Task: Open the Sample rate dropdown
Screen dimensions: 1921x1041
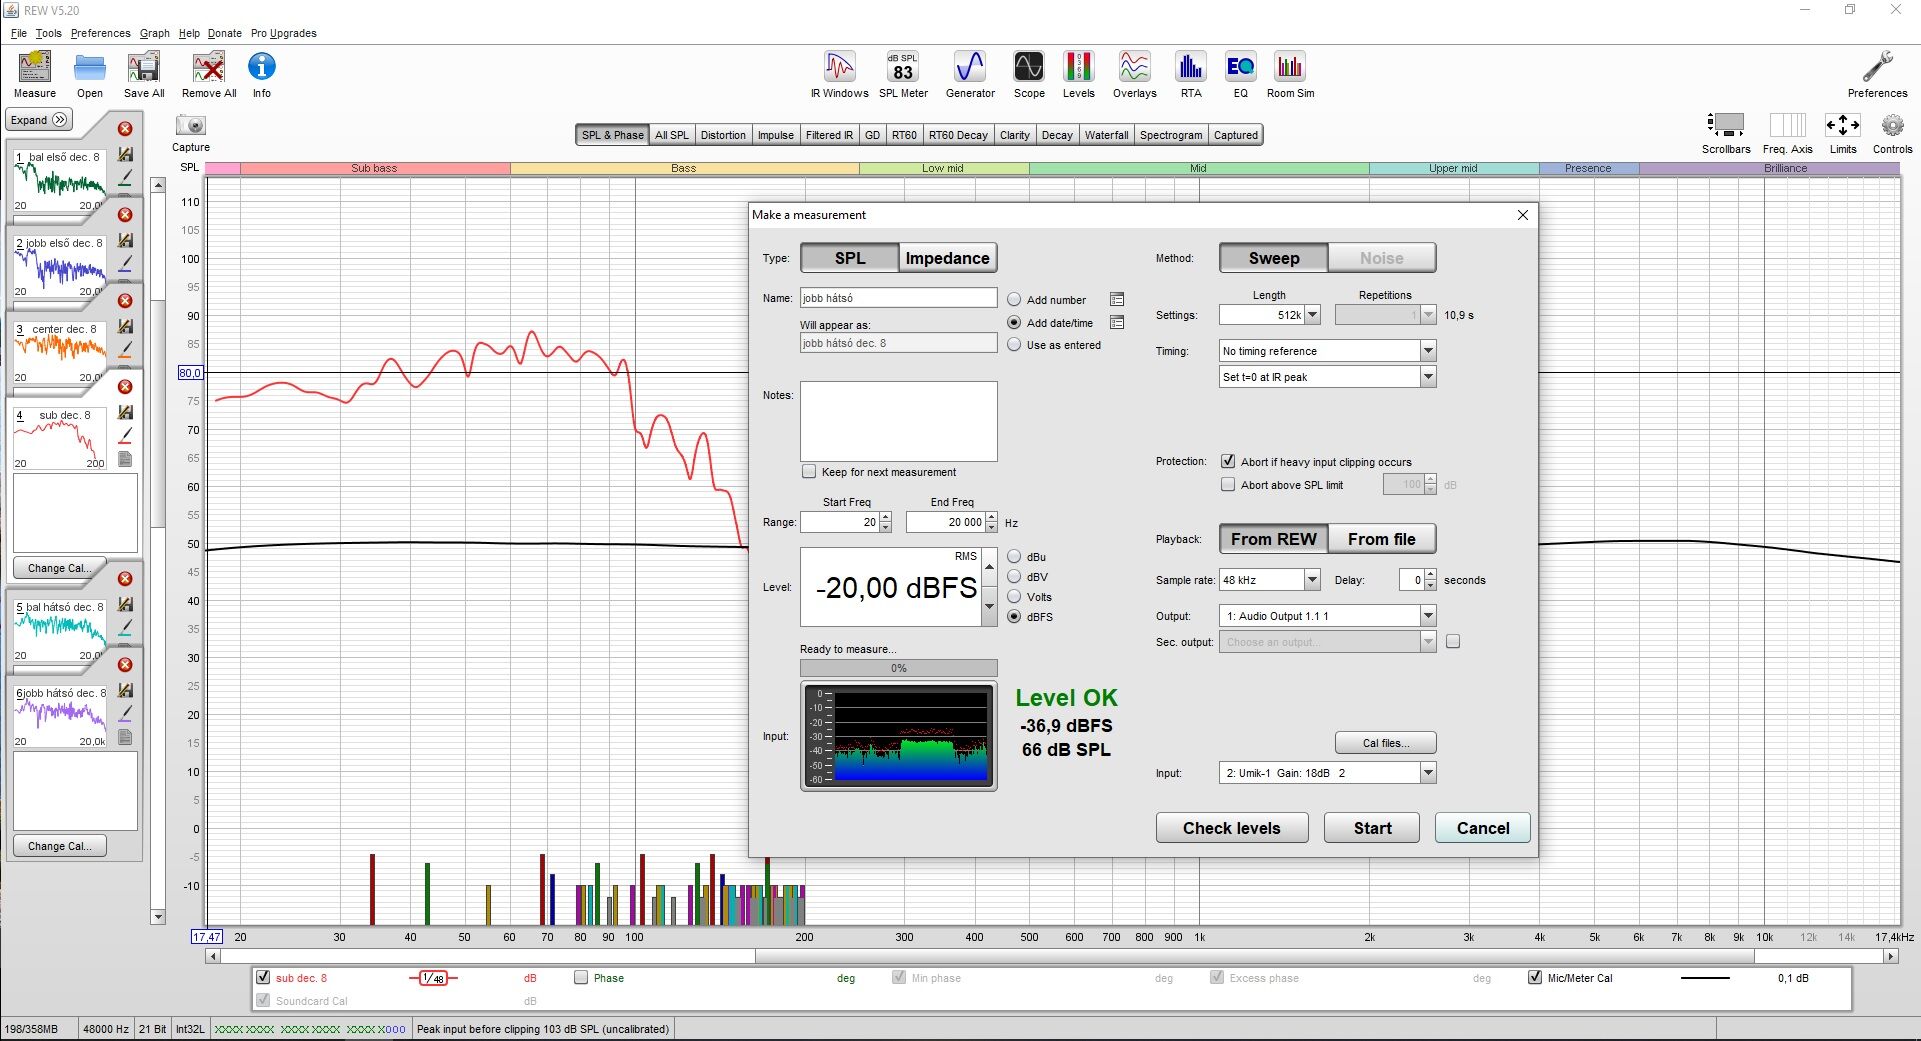Action: [x=1312, y=580]
